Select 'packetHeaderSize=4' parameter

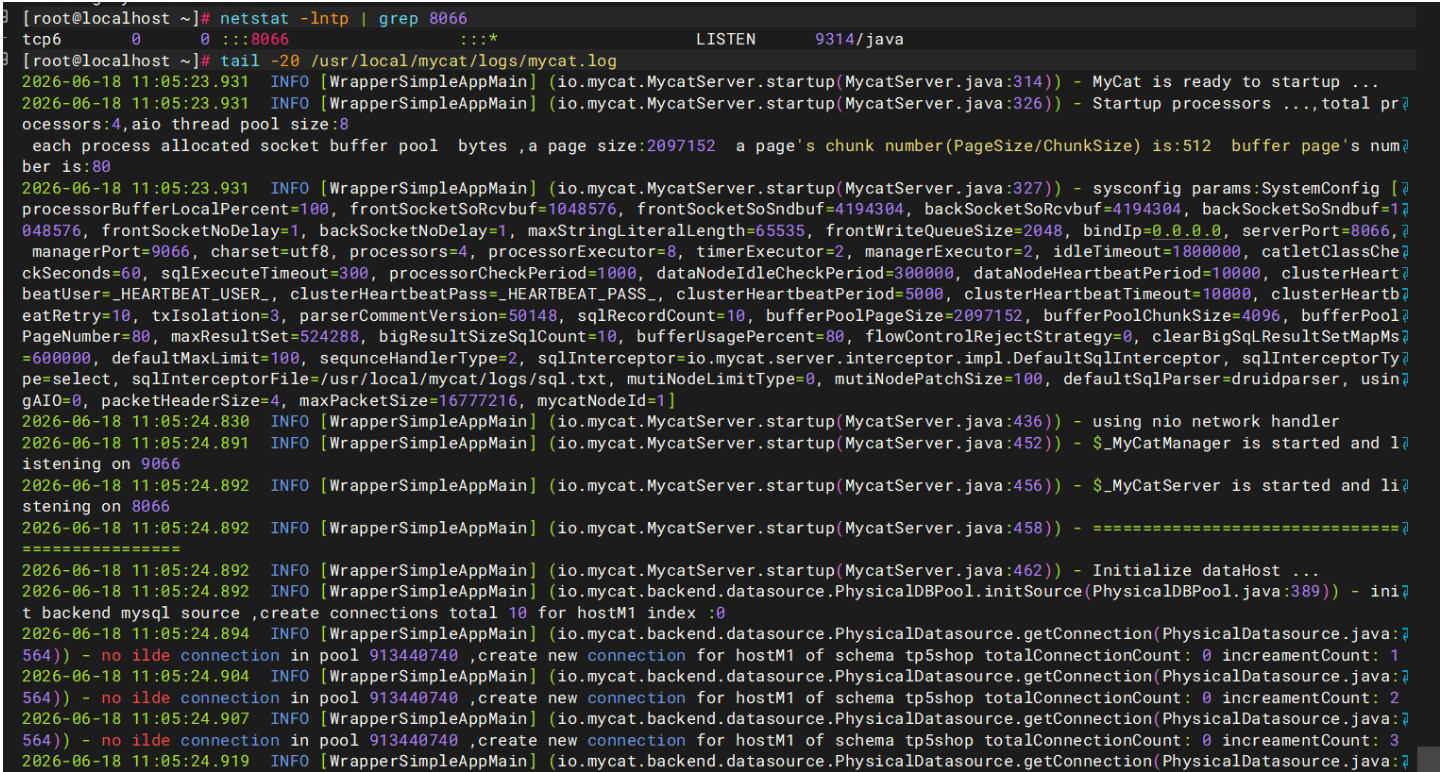pos(190,400)
